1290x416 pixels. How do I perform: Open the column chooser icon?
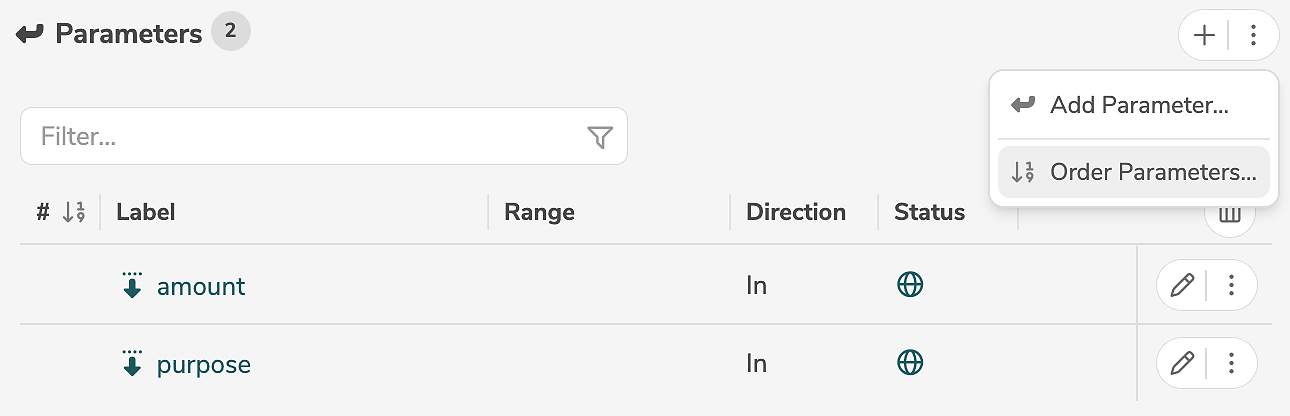[1229, 216]
